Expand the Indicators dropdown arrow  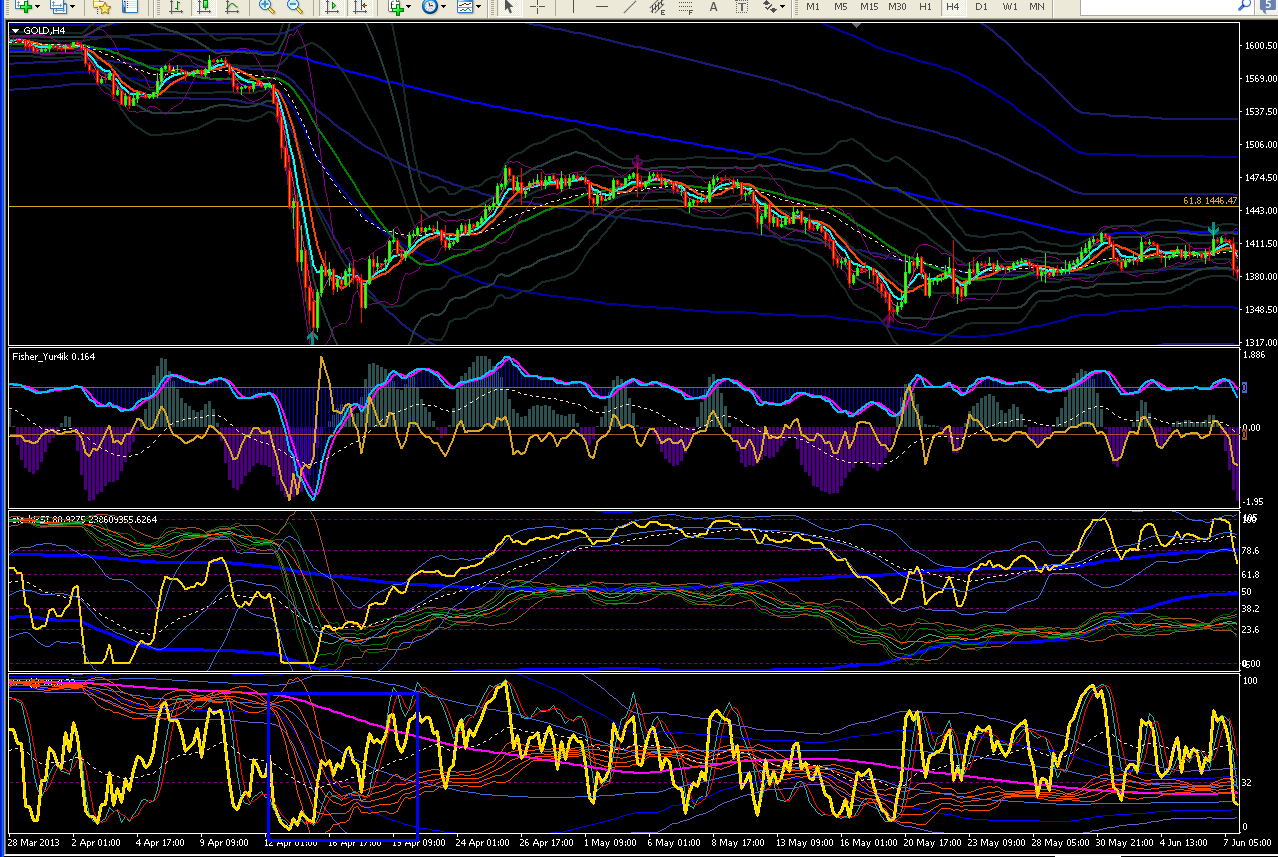tap(409, 7)
